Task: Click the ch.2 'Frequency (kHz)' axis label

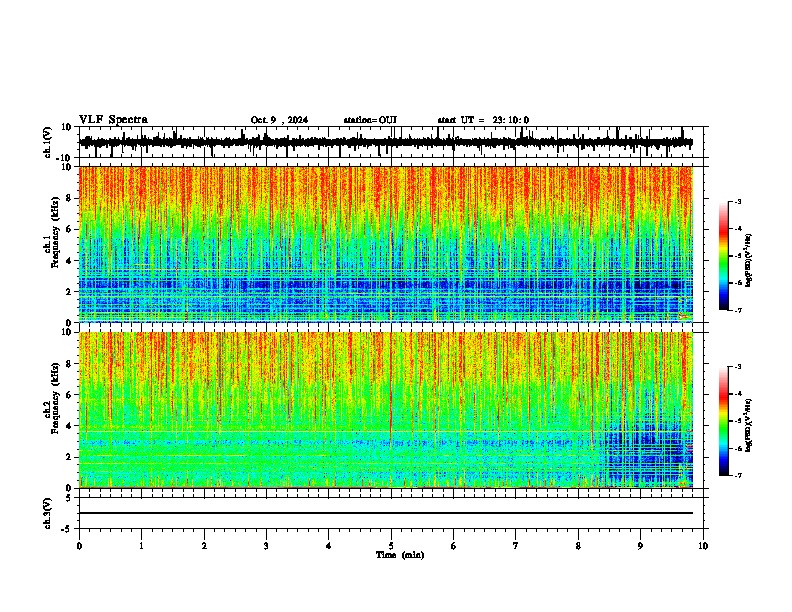Action: (x=55, y=398)
